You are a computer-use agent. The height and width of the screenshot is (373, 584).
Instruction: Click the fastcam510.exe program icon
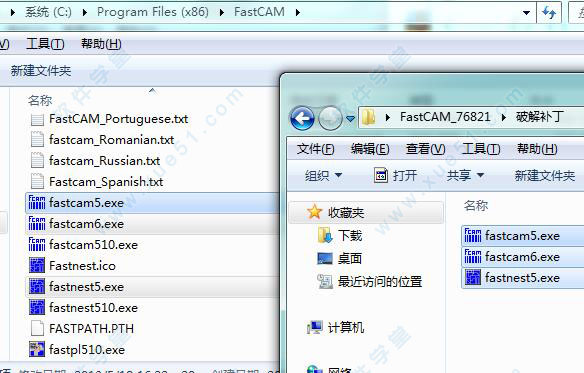point(37,244)
